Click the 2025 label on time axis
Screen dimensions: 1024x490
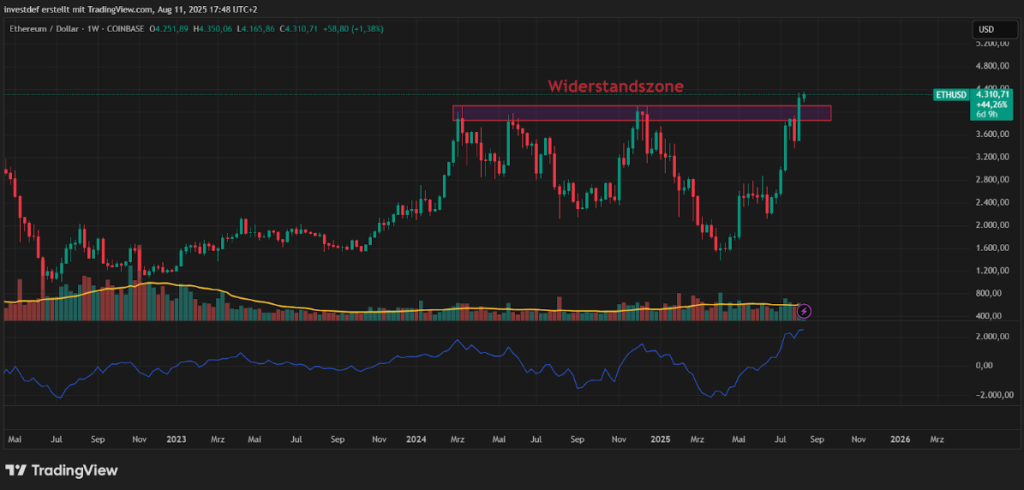point(659,438)
